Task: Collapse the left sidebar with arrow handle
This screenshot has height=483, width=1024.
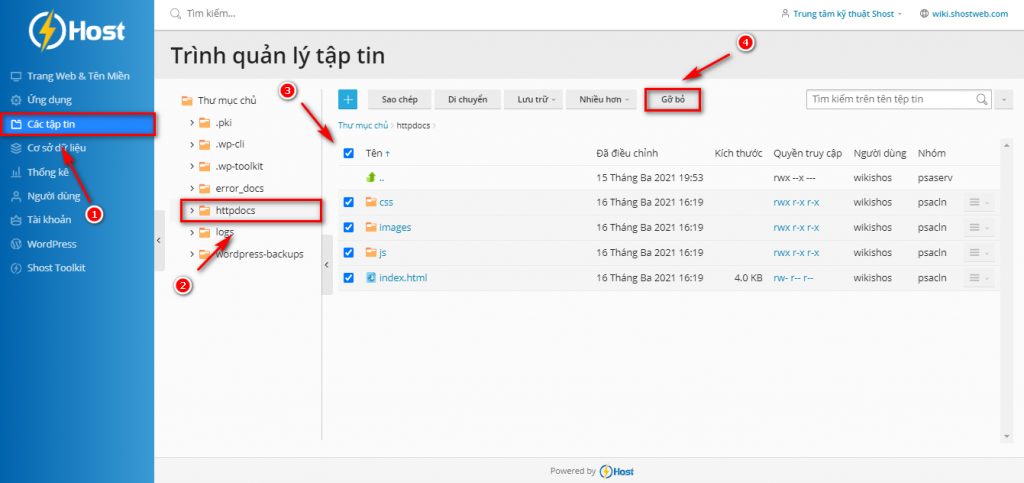Action: pyautogui.click(x=159, y=241)
